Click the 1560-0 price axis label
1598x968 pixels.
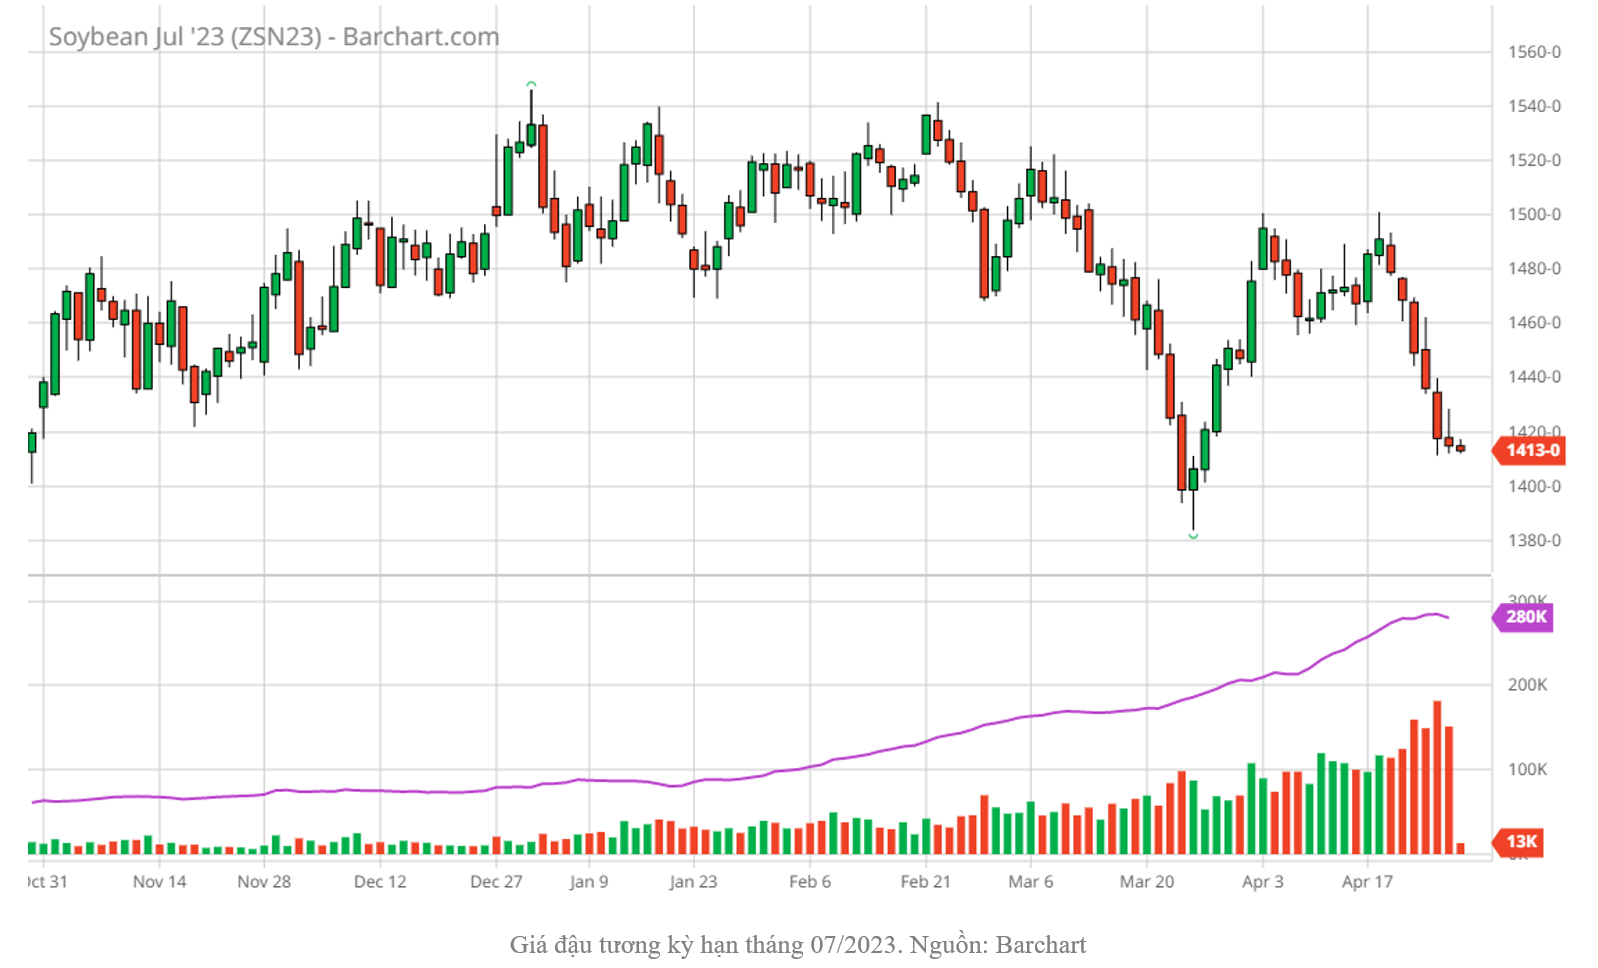coord(1535,52)
